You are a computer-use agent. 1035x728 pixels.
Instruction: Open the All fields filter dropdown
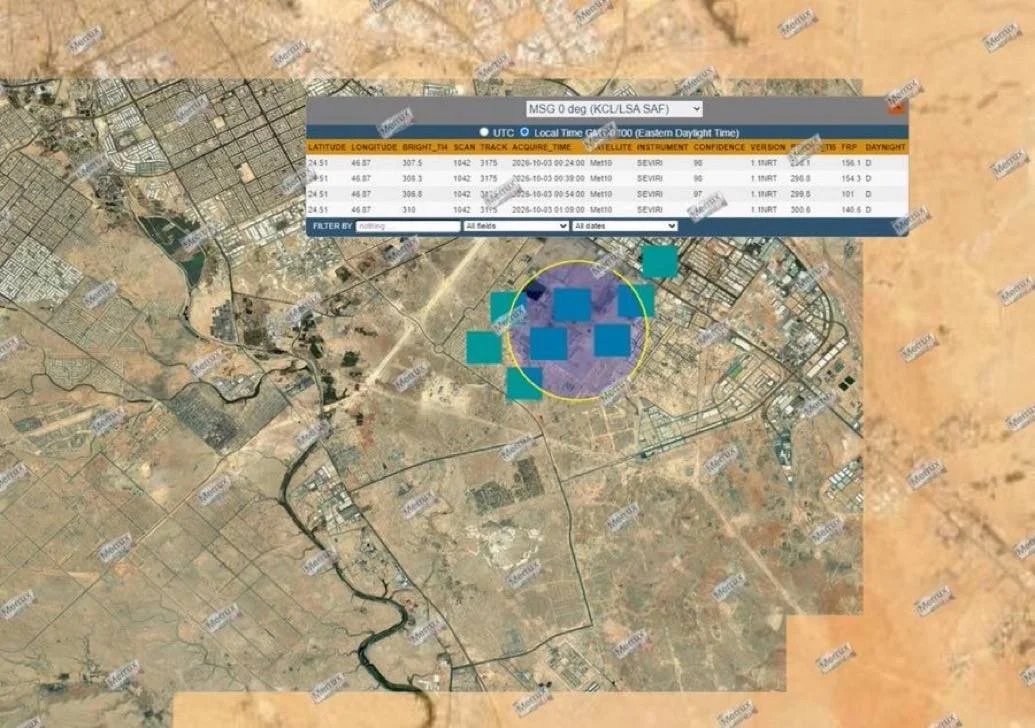tap(516, 226)
